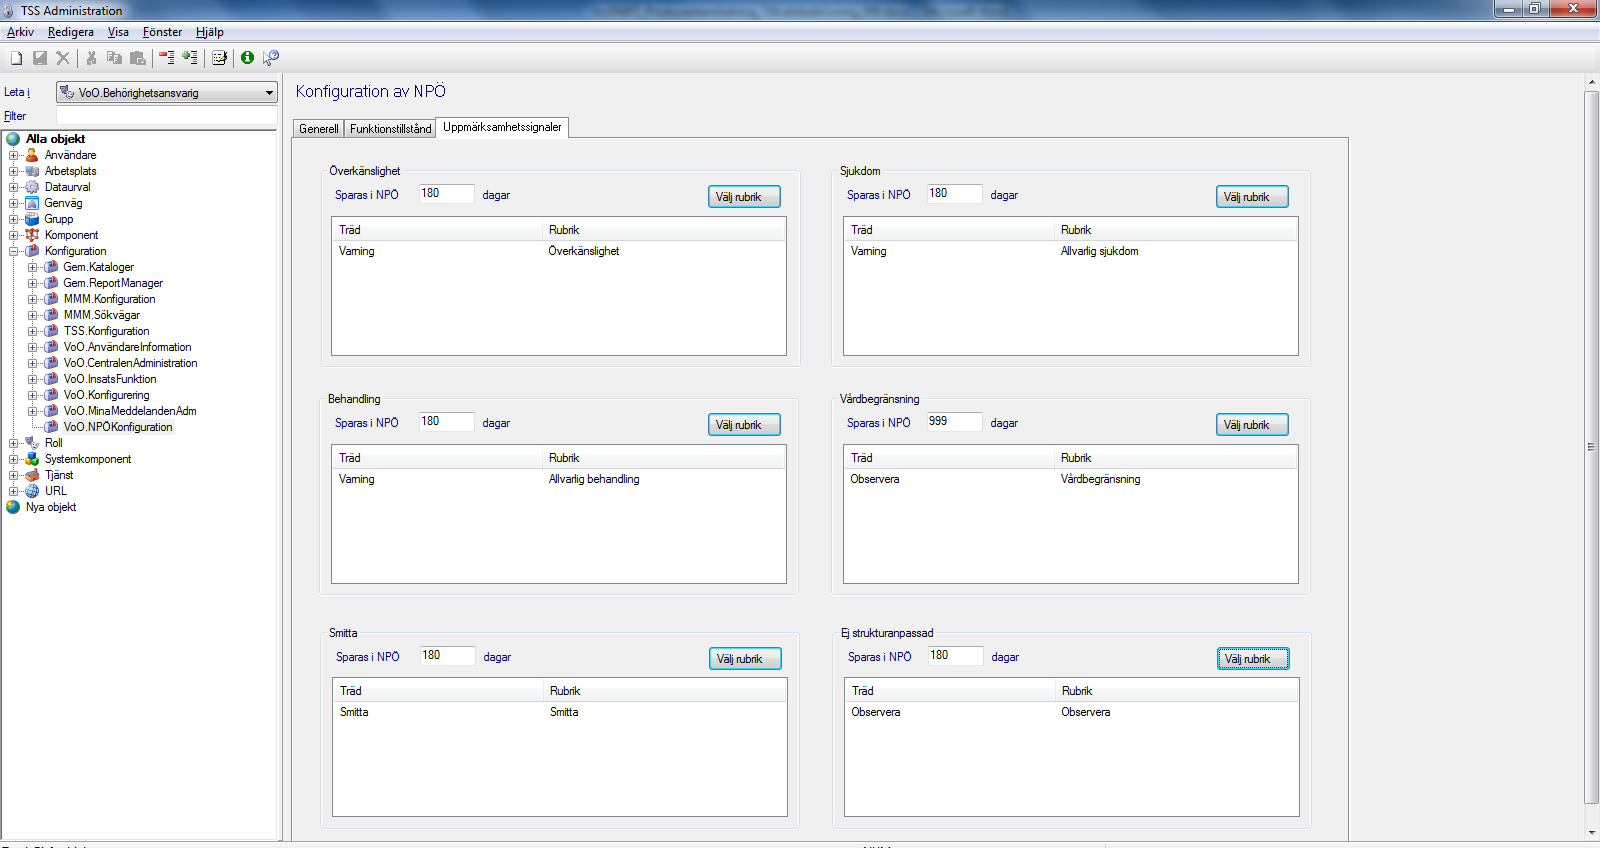Viewport: 1600px width, 848px height.
Task: Click the Copy toolbar icon
Action: click(x=114, y=58)
